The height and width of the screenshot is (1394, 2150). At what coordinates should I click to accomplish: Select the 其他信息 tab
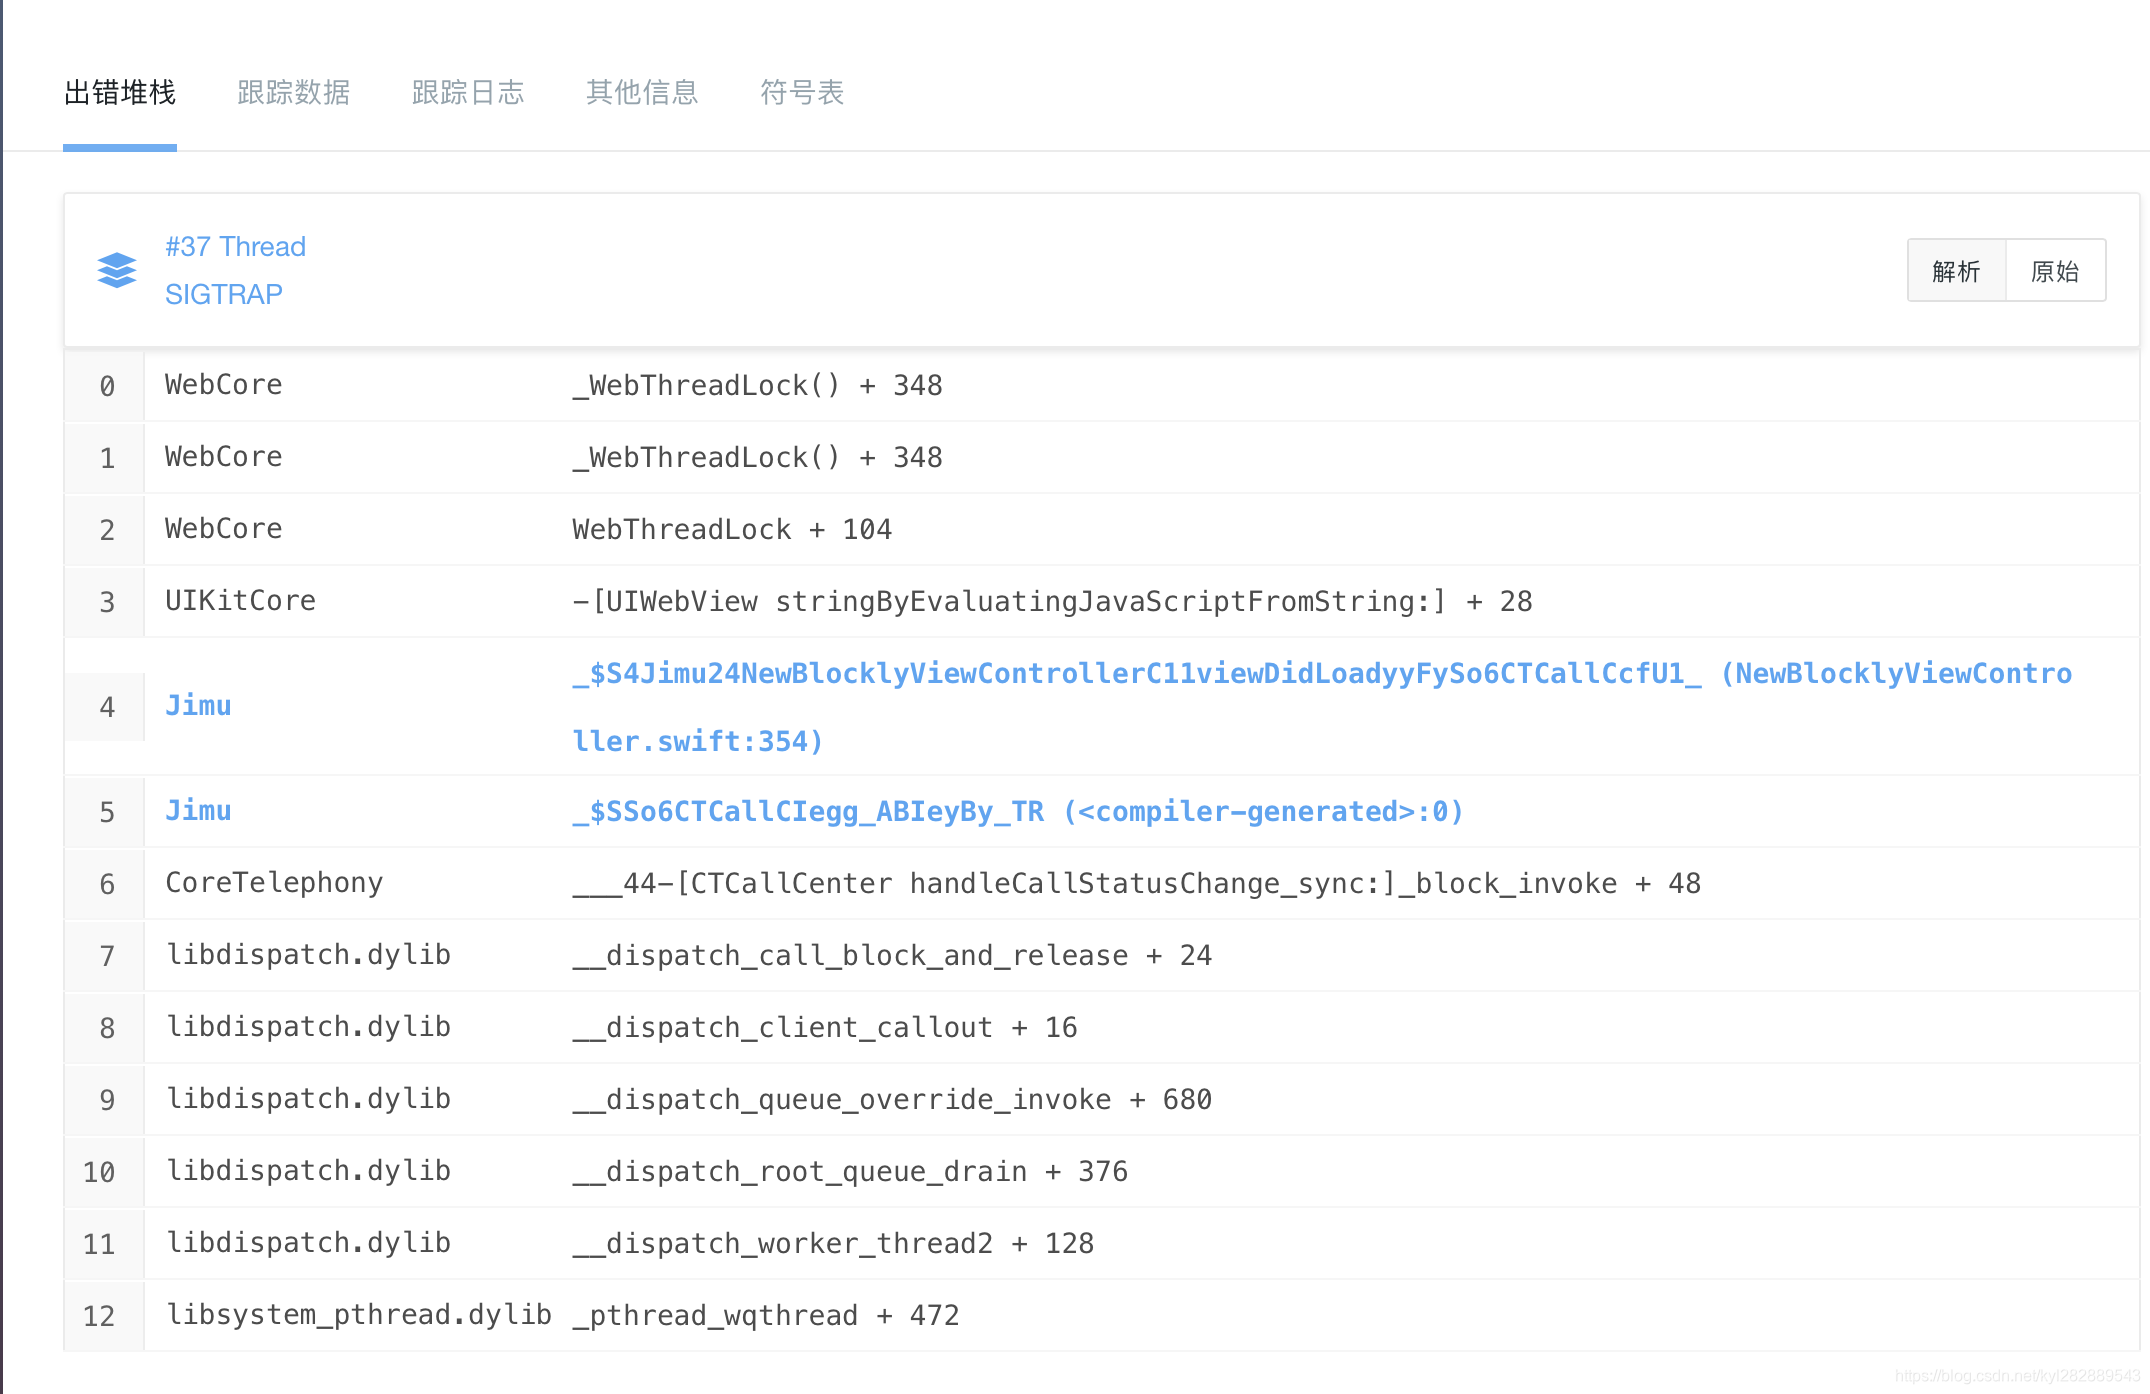pyautogui.click(x=641, y=93)
